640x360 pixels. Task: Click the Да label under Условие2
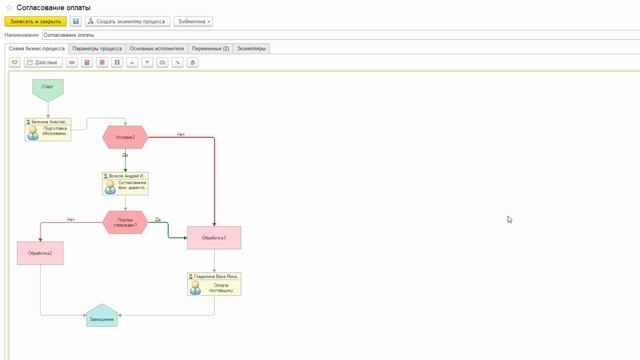(125, 155)
